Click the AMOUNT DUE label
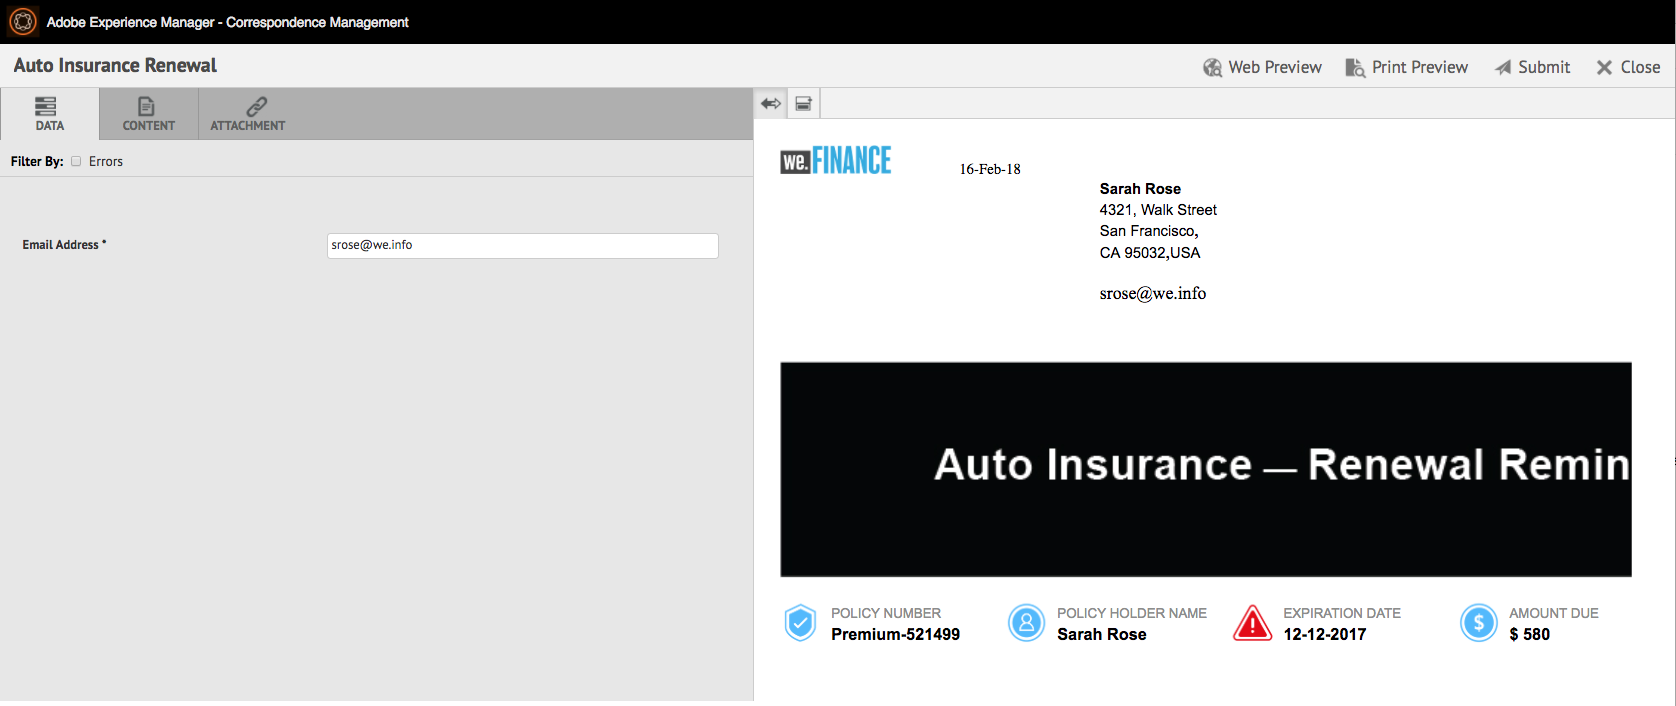Viewport: 1676px width, 706px height. 1554,613
